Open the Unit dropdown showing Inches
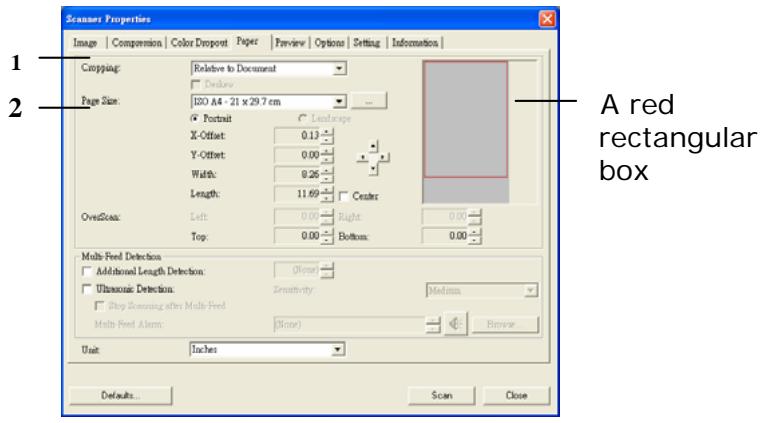This screenshot has width=762, height=423. 338,350
